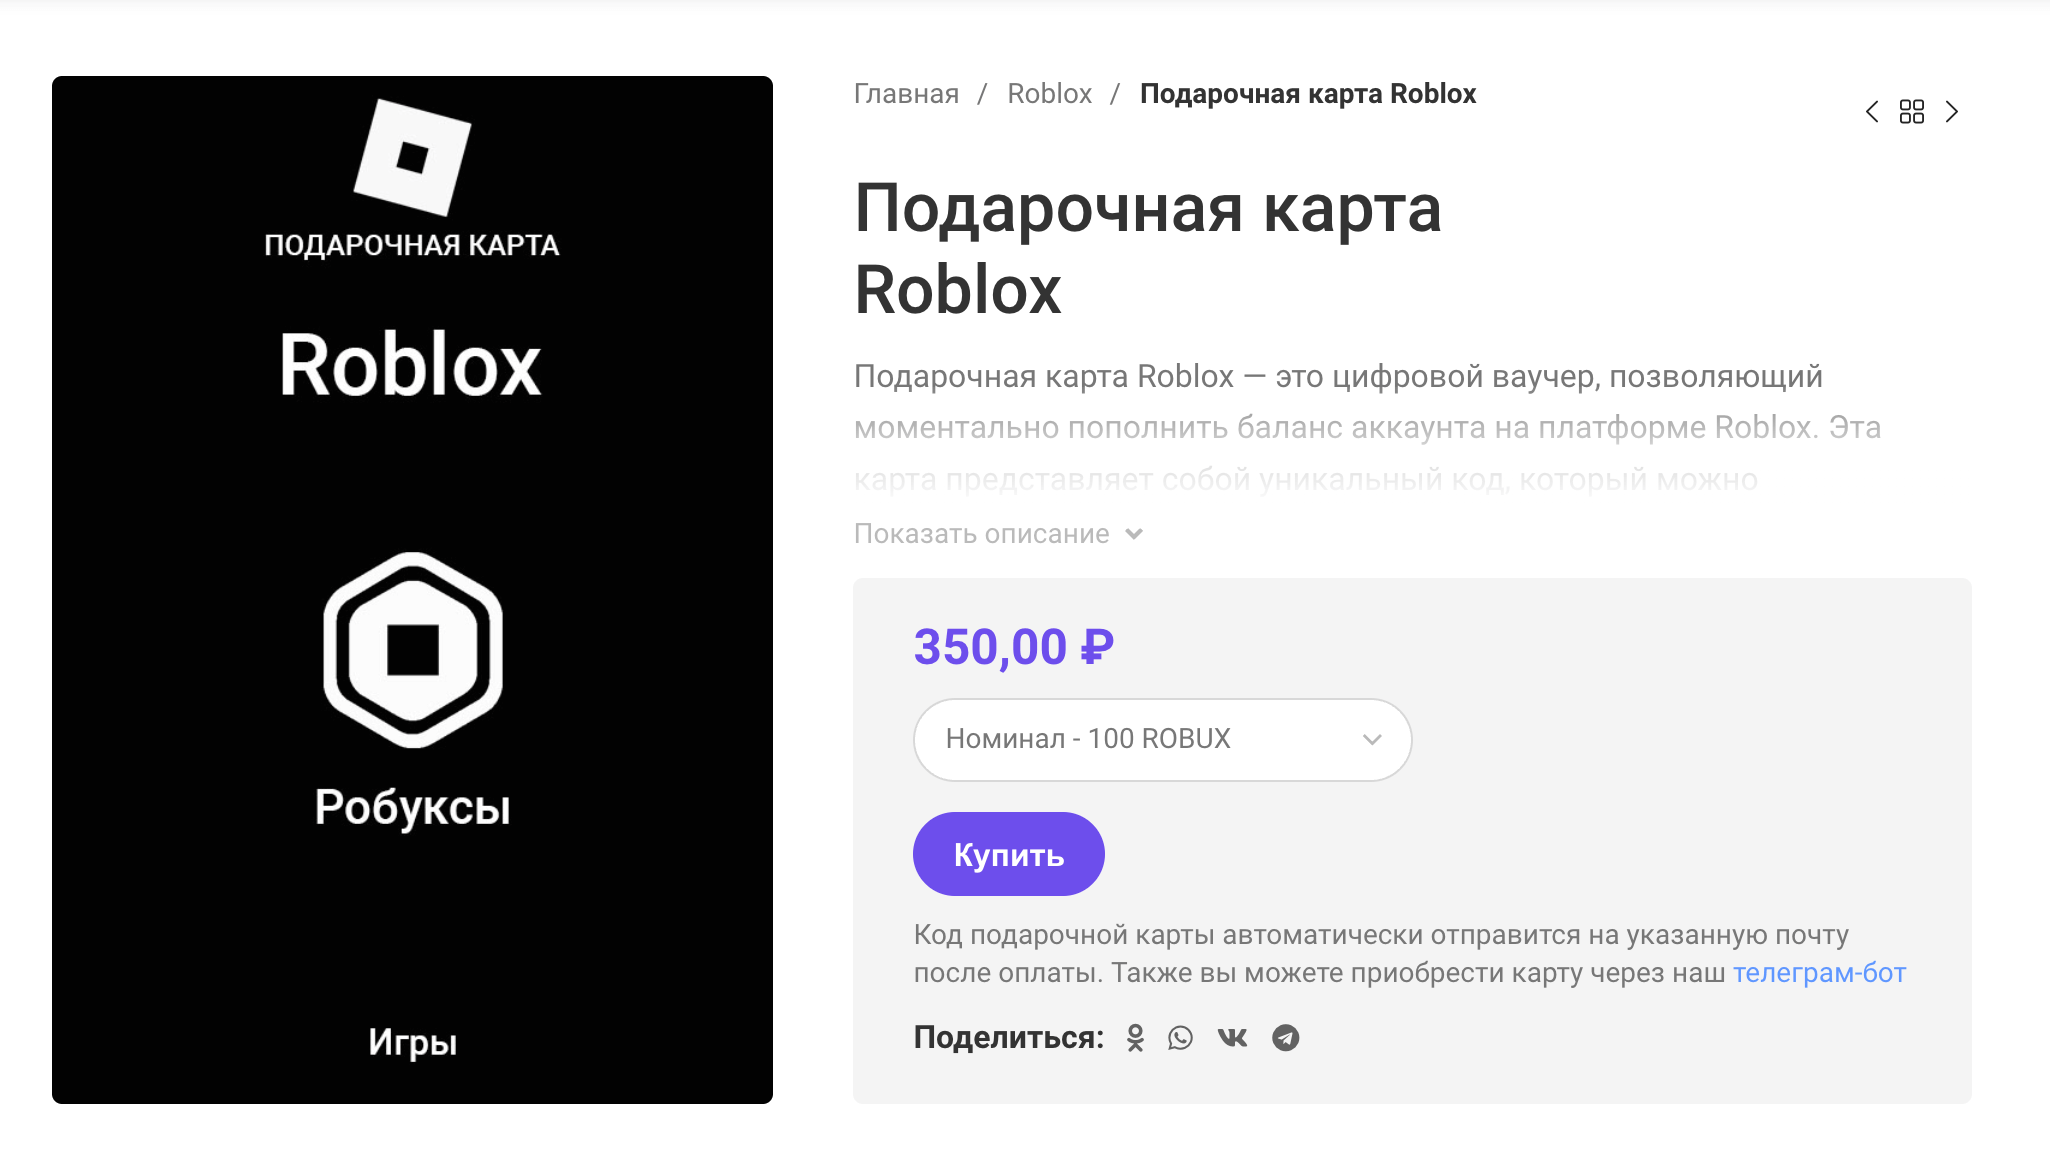Share via WhatsApp icon
Screen dimensions: 2050x1158
tap(1181, 1038)
